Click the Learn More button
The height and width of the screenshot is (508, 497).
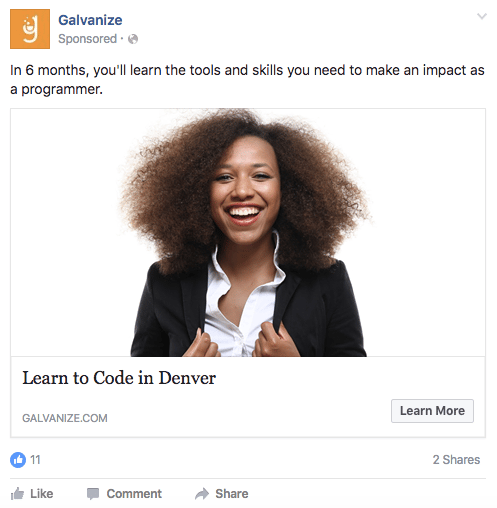[x=432, y=411]
